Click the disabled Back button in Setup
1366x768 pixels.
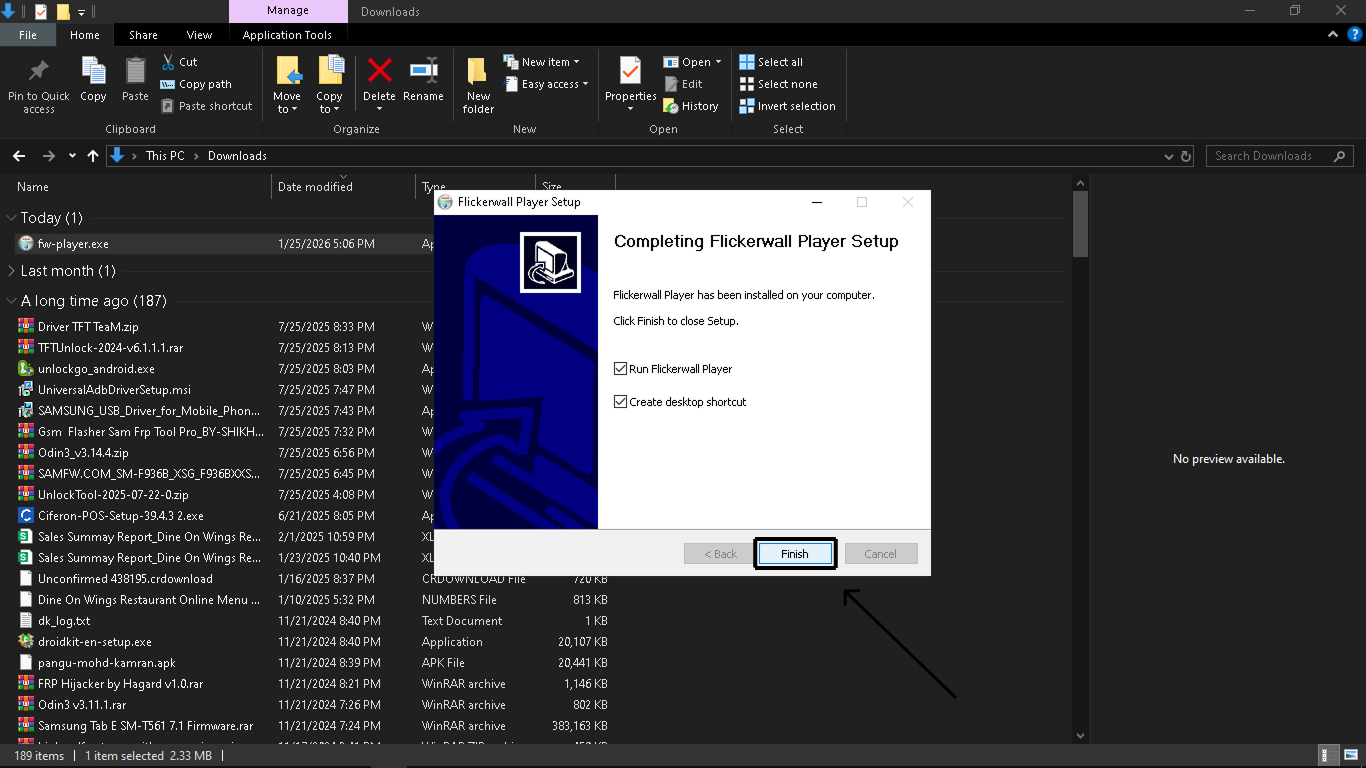tap(720, 554)
